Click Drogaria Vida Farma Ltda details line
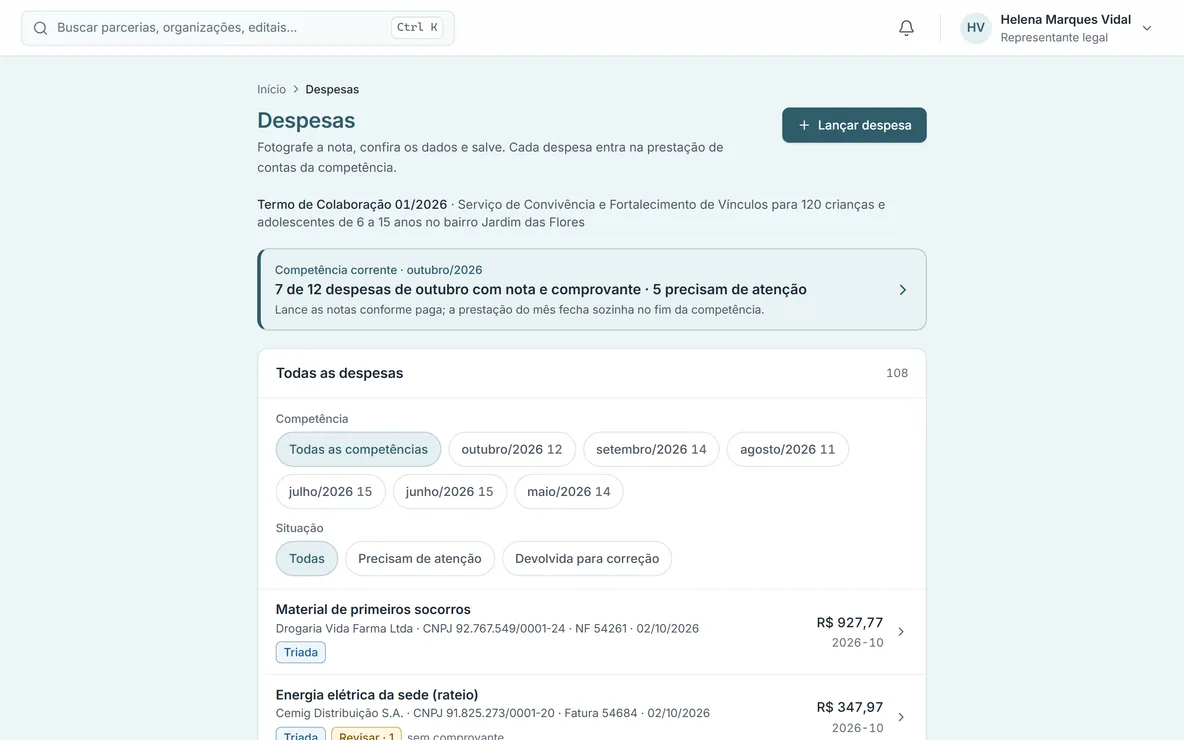 coord(487,628)
